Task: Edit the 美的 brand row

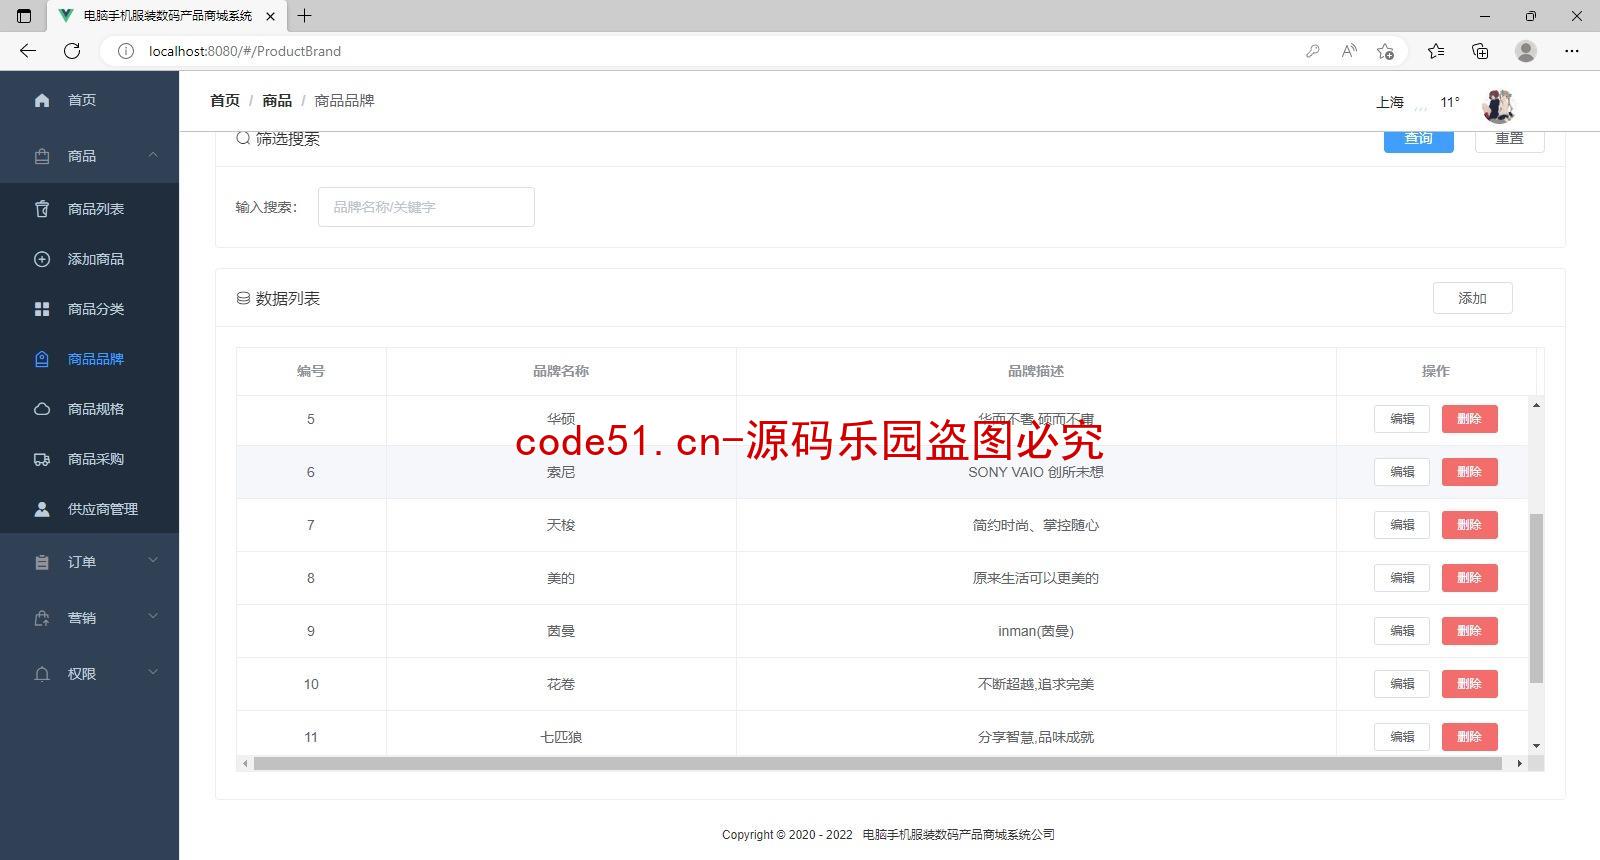Action: pyautogui.click(x=1402, y=578)
